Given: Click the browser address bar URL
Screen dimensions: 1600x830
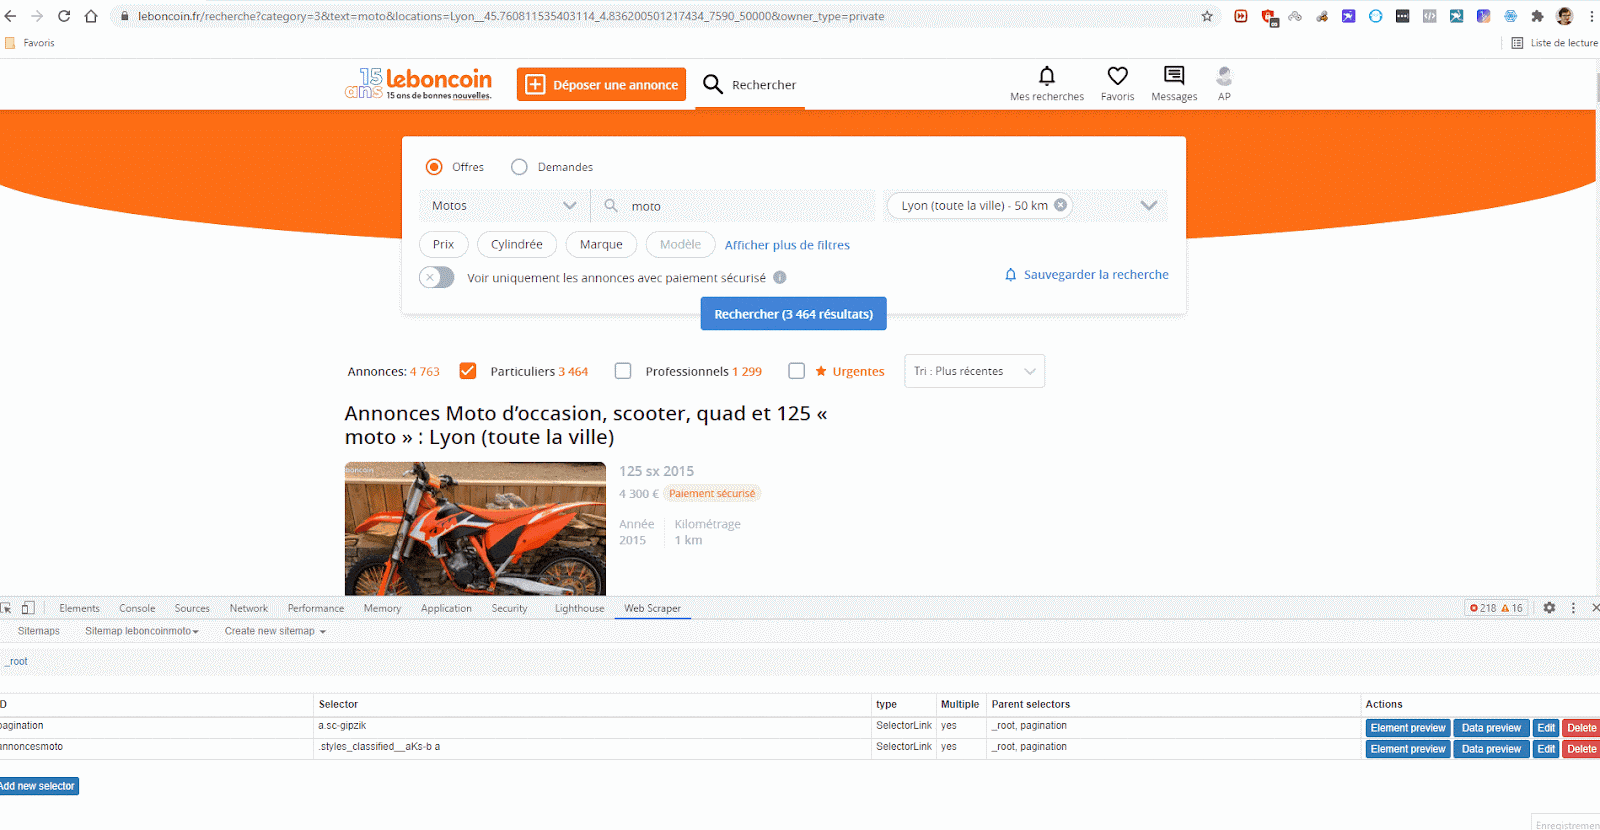Looking at the screenshot, I should pos(511,16).
